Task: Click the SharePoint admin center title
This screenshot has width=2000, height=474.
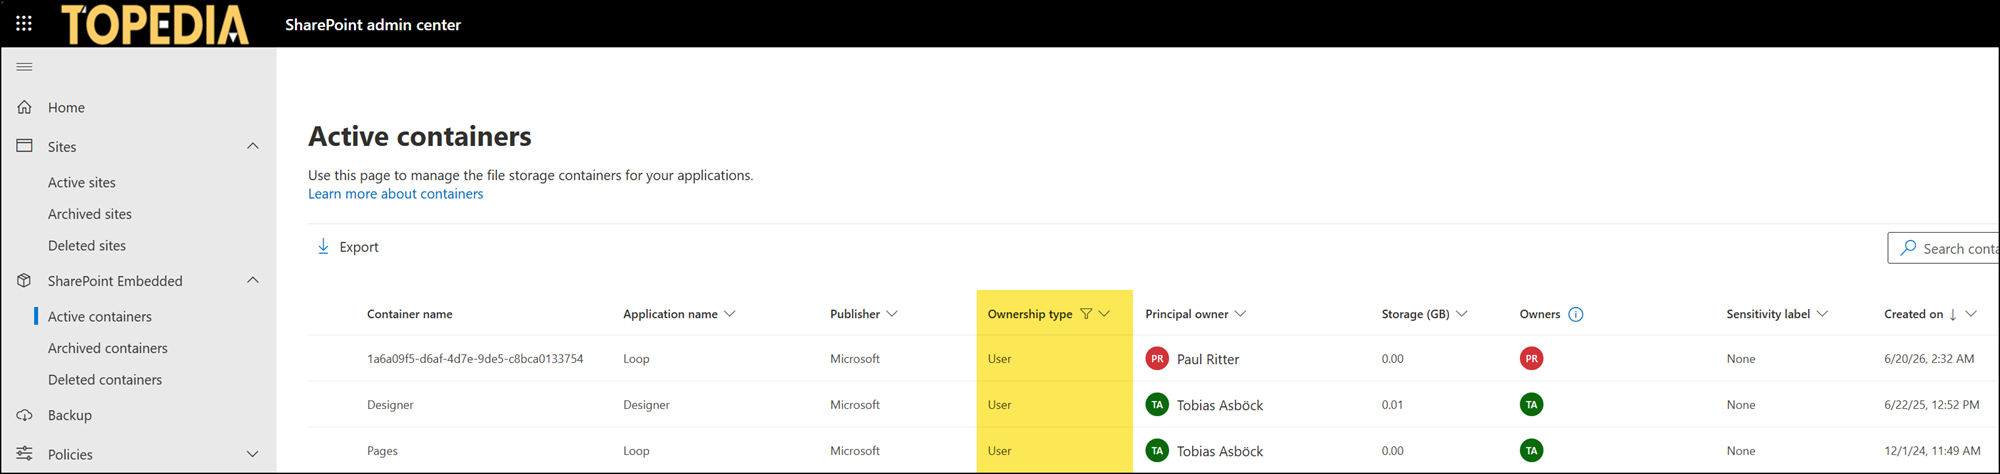Action: coord(373,24)
